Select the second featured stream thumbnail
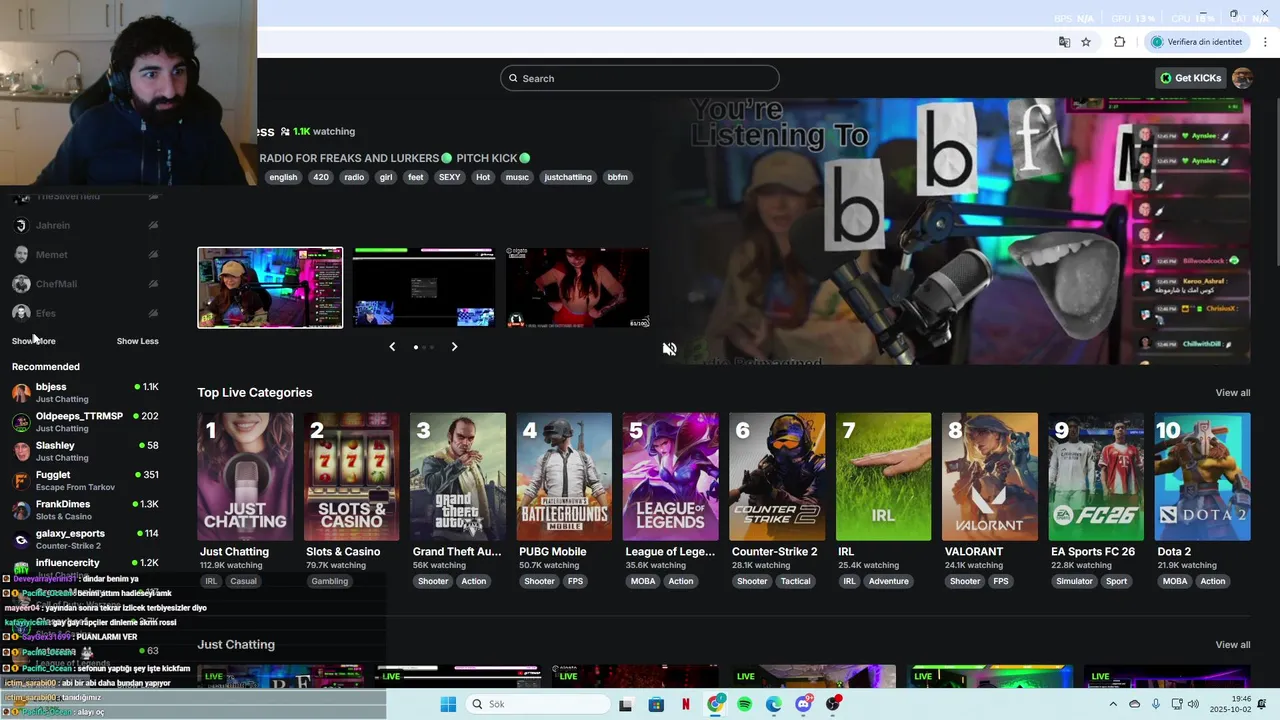Viewport: 1280px width, 720px height. [424, 288]
